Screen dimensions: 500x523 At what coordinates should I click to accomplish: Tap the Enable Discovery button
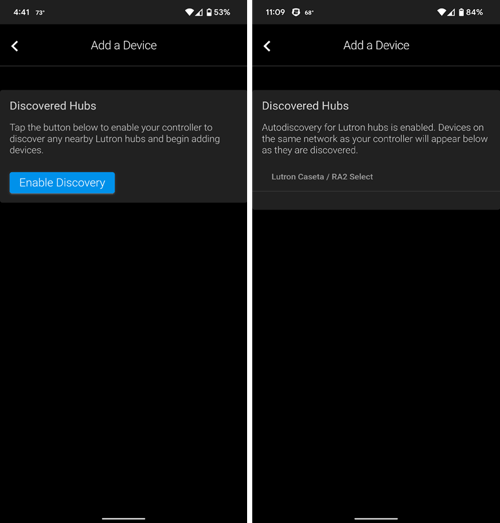(x=62, y=183)
